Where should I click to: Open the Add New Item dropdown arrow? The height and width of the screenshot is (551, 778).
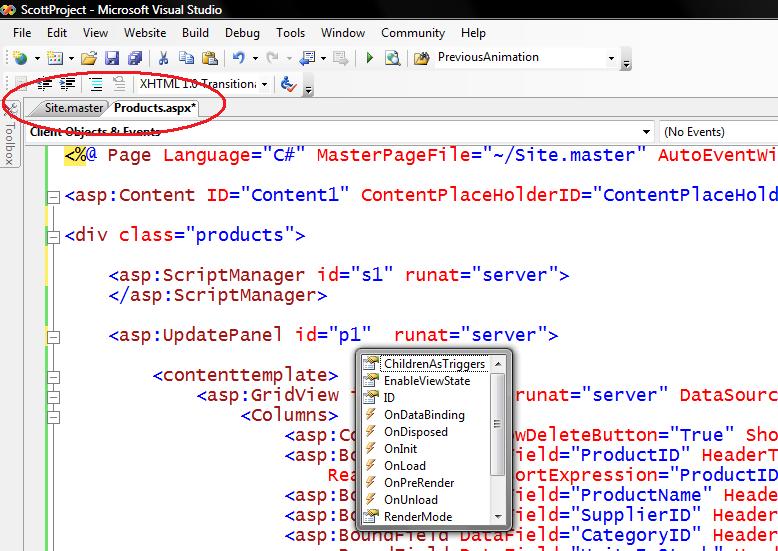click(71, 59)
